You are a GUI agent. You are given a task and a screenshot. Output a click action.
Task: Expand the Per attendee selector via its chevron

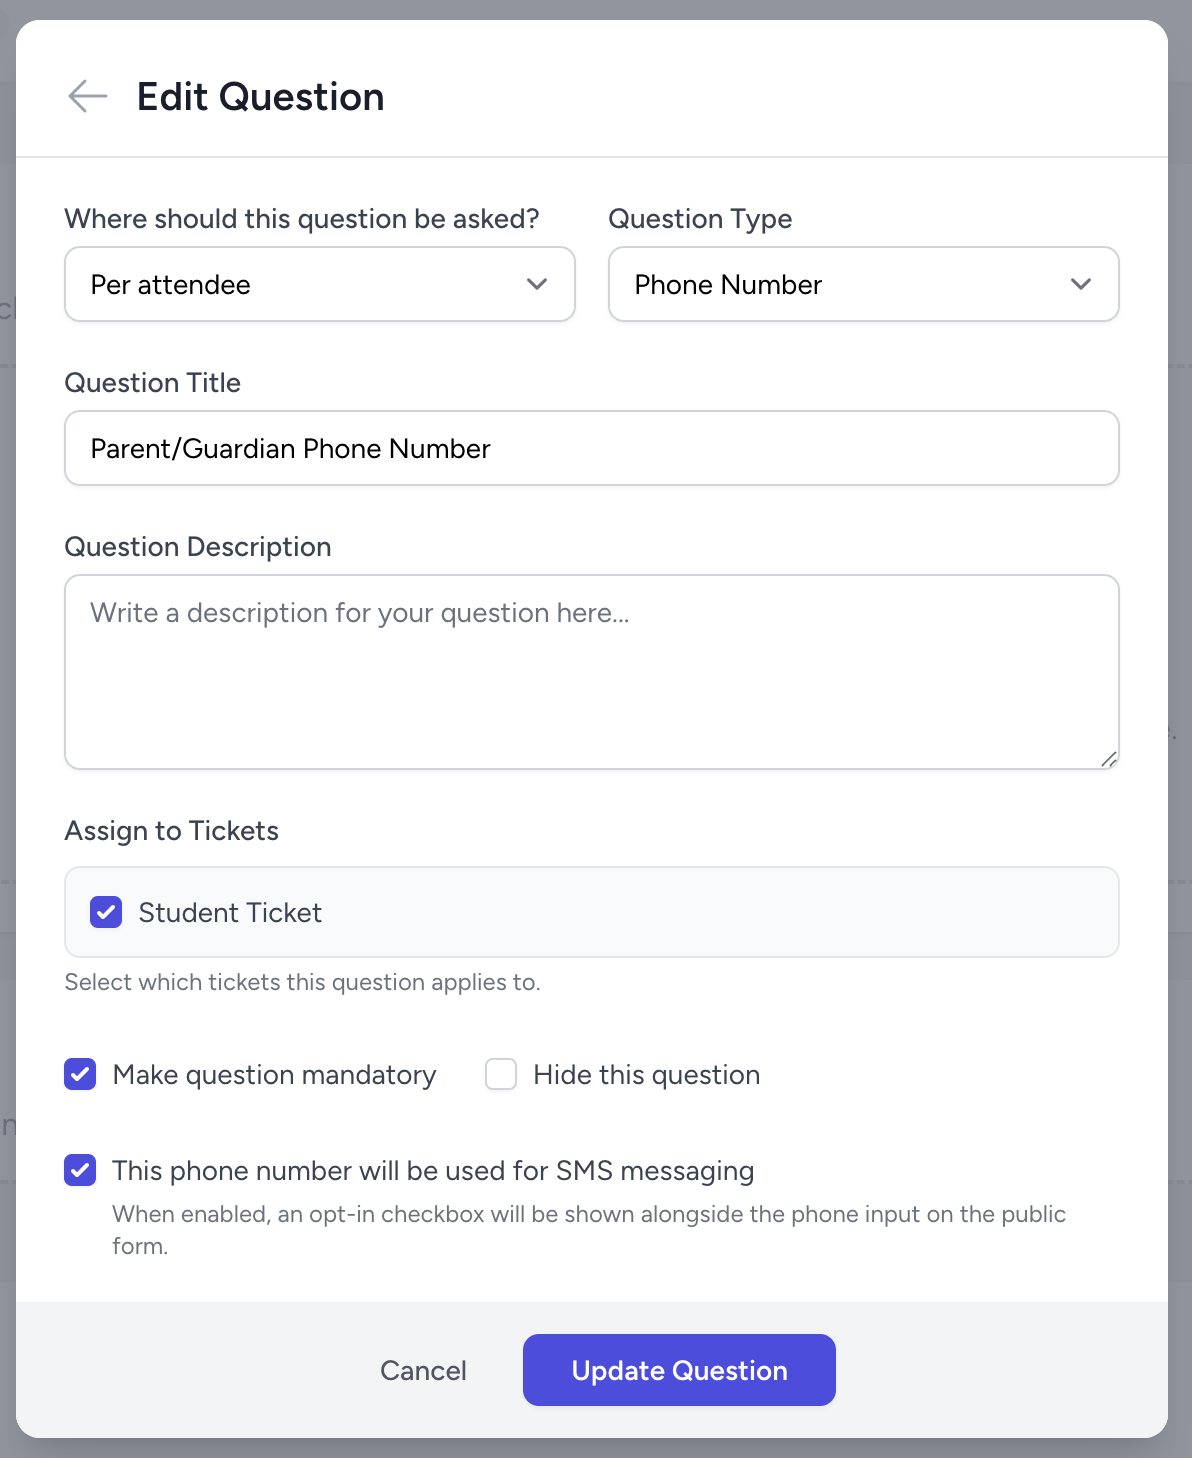pos(537,284)
